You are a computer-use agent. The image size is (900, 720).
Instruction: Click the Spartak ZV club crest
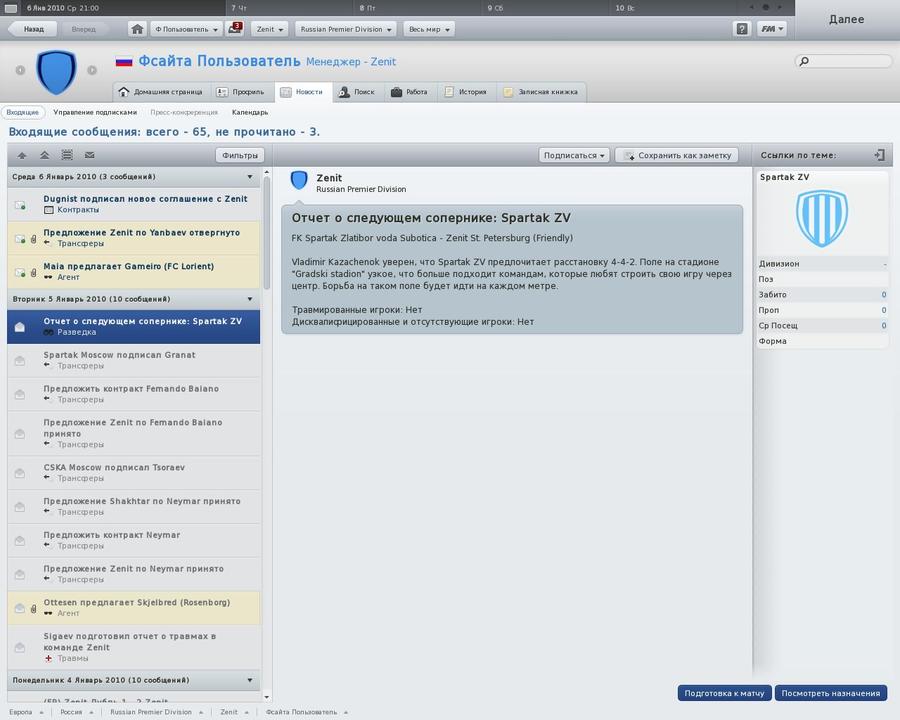tap(821, 219)
